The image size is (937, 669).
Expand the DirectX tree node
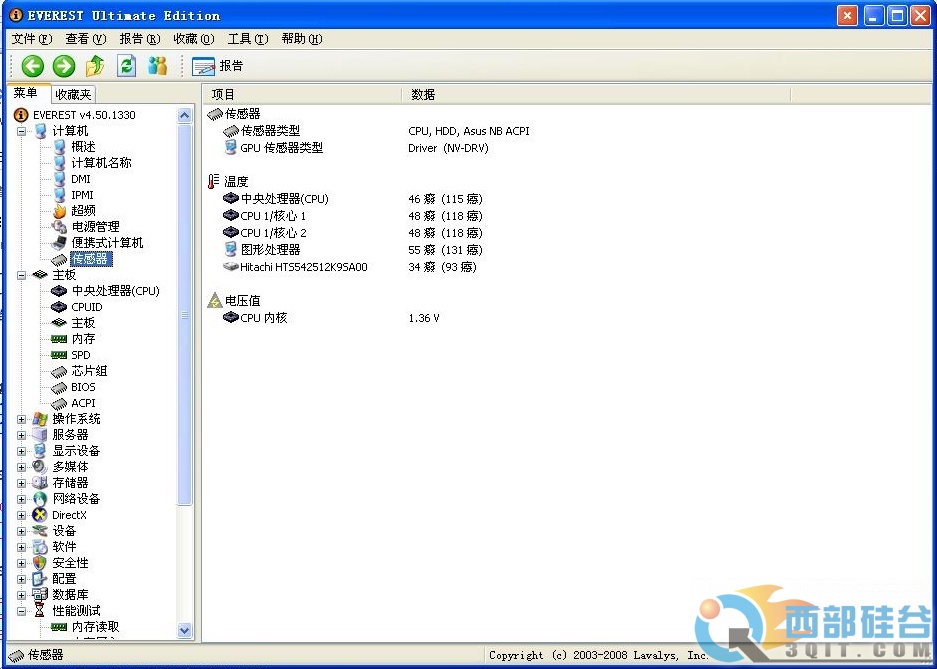click(x=22, y=515)
